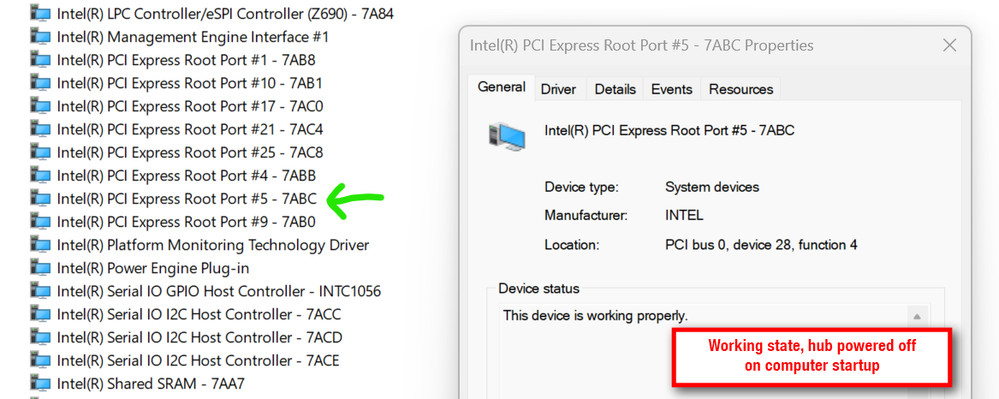Click the Shared SRAM - 7AA7 device icon

40,384
